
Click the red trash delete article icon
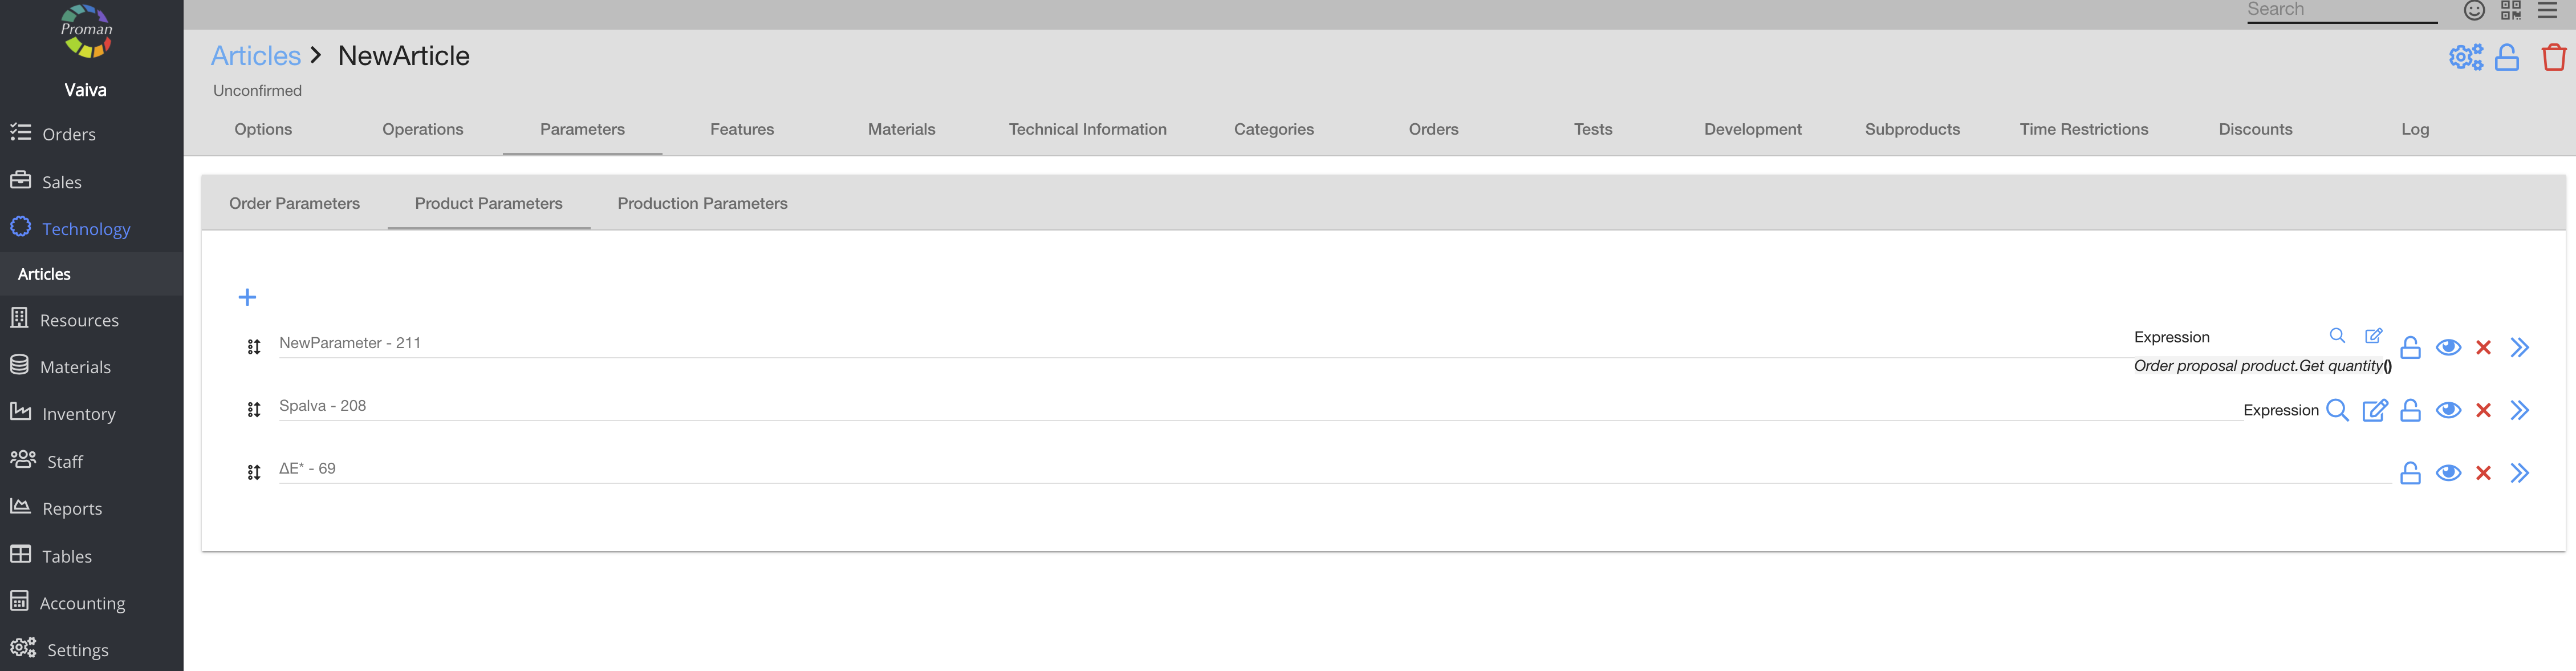point(2553,58)
